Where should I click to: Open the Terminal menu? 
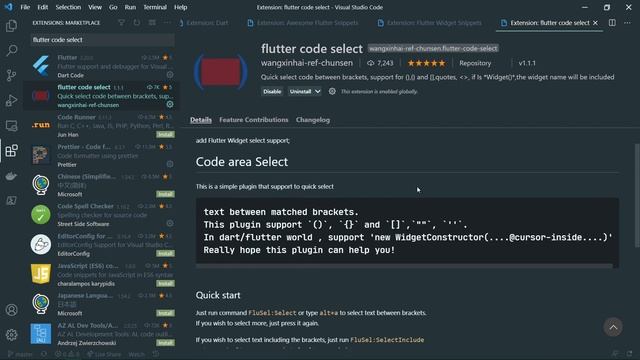point(155,7)
